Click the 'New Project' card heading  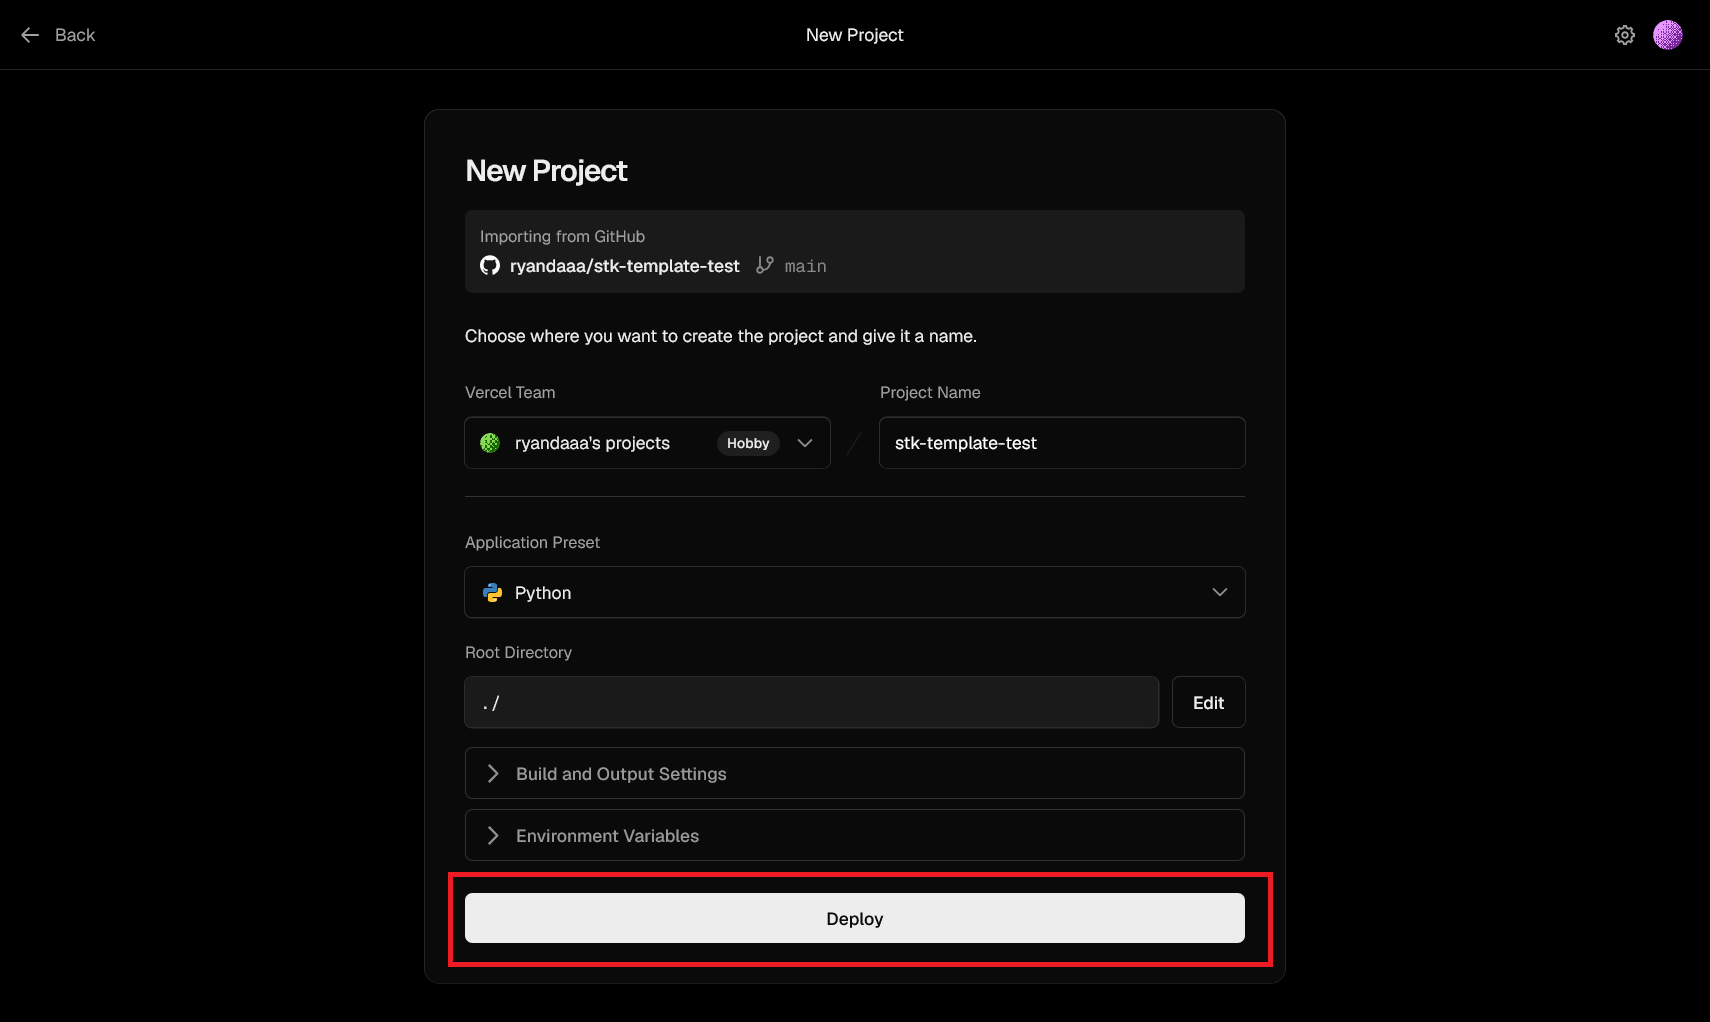(546, 171)
